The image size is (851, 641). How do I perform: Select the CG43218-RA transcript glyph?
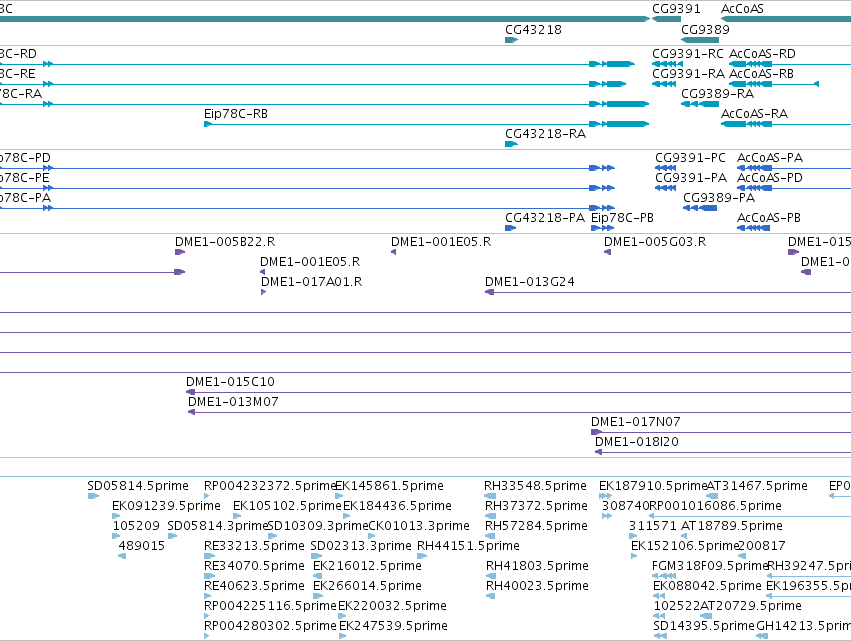click(511, 144)
